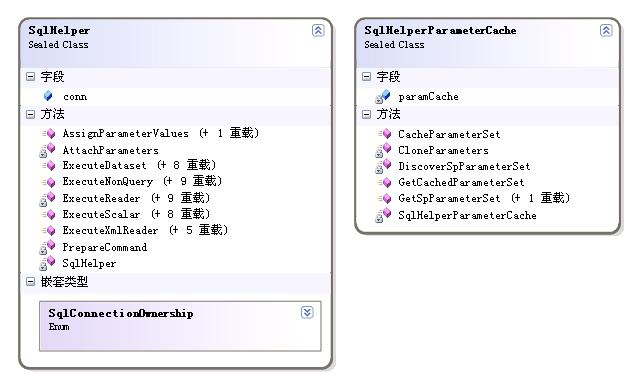This screenshot has width=639, height=382.
Task: Select GetCachedParameterSet method text
Action: click(x=461, y=182)
